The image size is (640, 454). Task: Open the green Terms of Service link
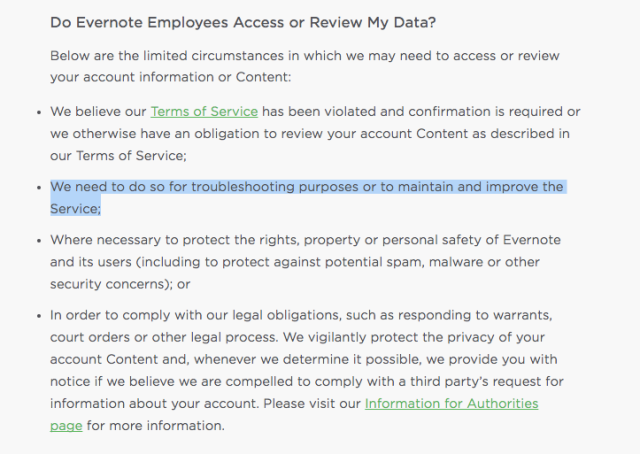click(204, 111)
